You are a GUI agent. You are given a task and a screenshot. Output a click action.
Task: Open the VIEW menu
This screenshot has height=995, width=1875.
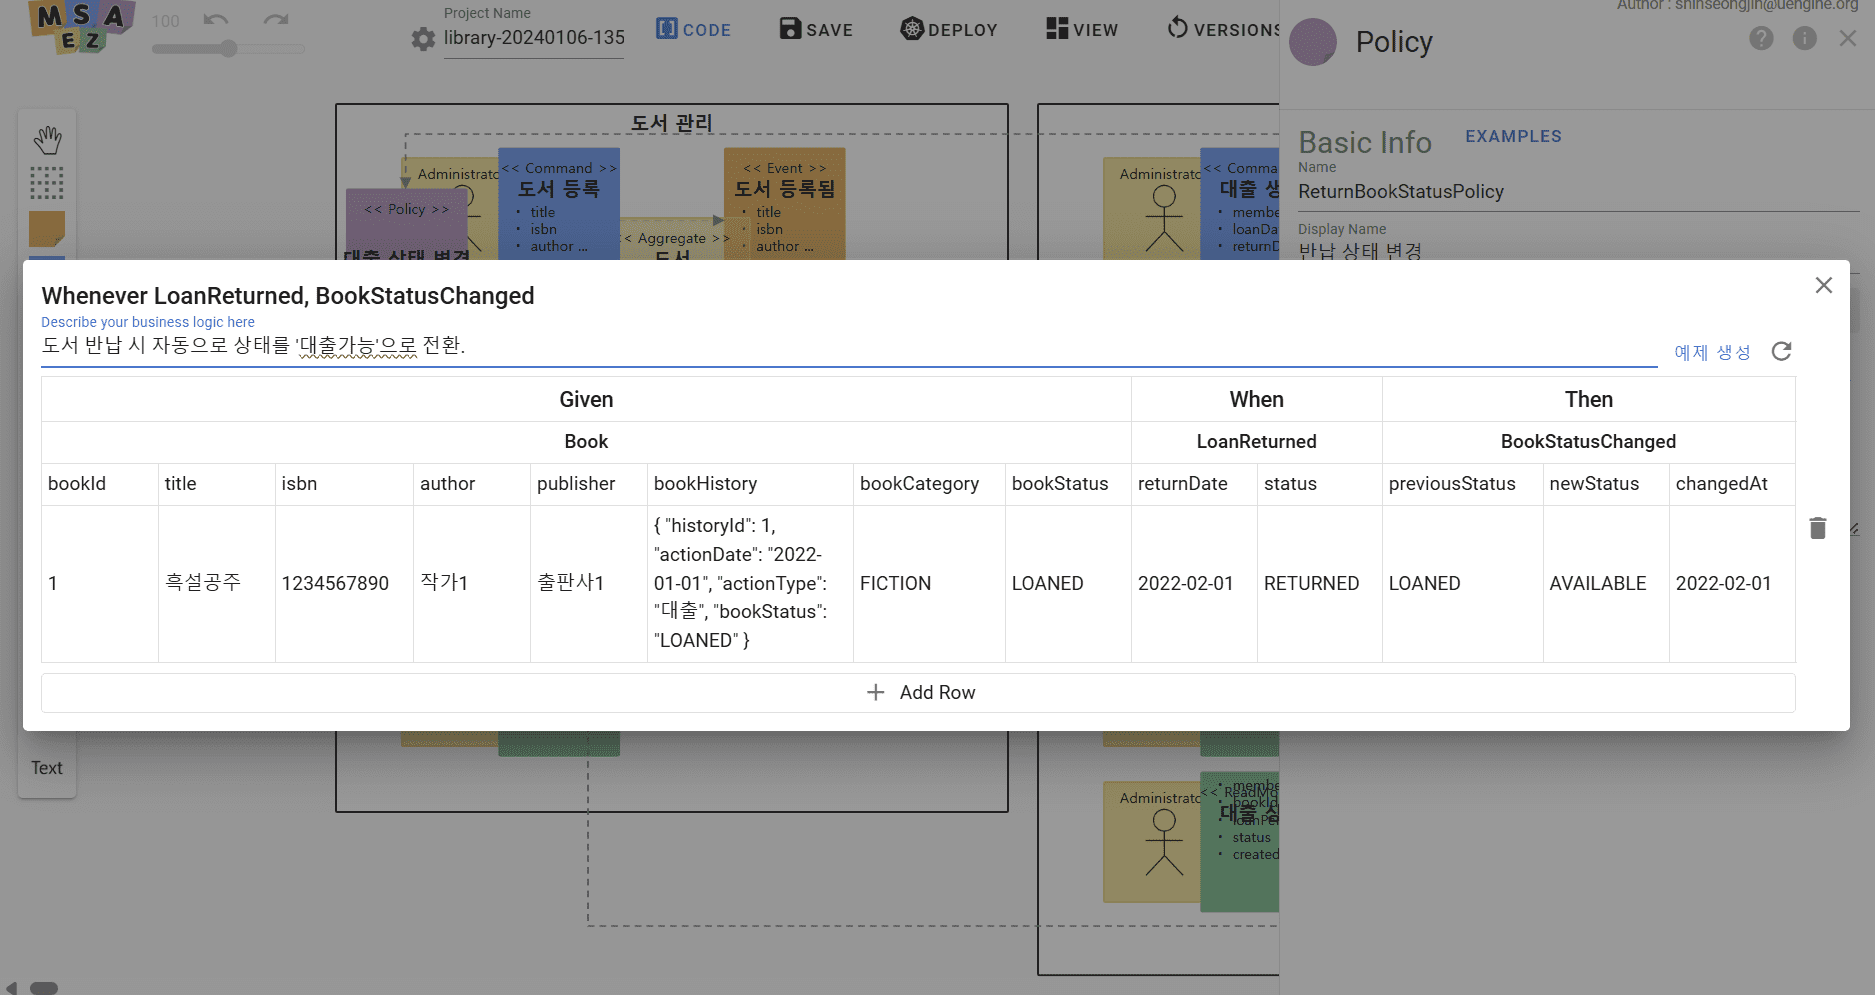point(1082,29)
